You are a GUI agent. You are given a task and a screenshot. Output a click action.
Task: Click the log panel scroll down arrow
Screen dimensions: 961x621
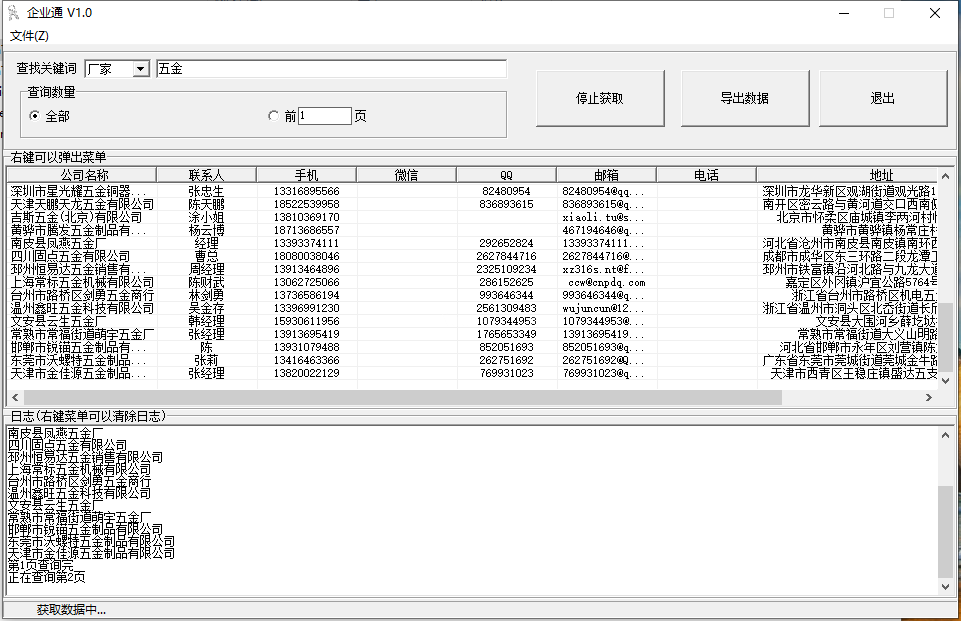(945, 590)
